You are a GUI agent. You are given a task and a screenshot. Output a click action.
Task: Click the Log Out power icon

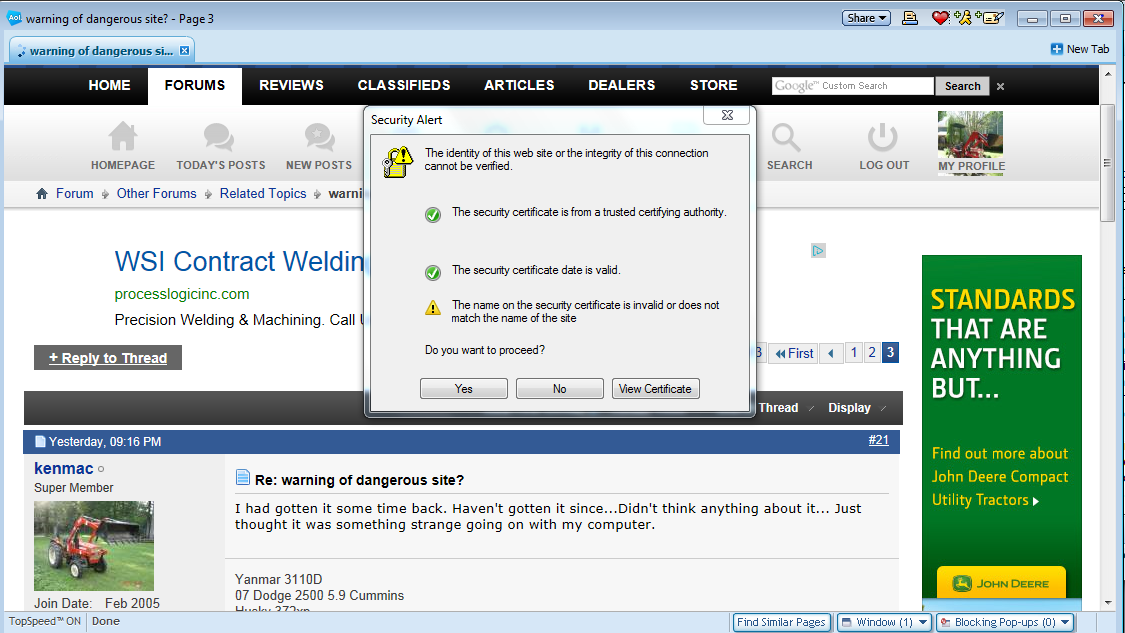[x=883, y=137]
